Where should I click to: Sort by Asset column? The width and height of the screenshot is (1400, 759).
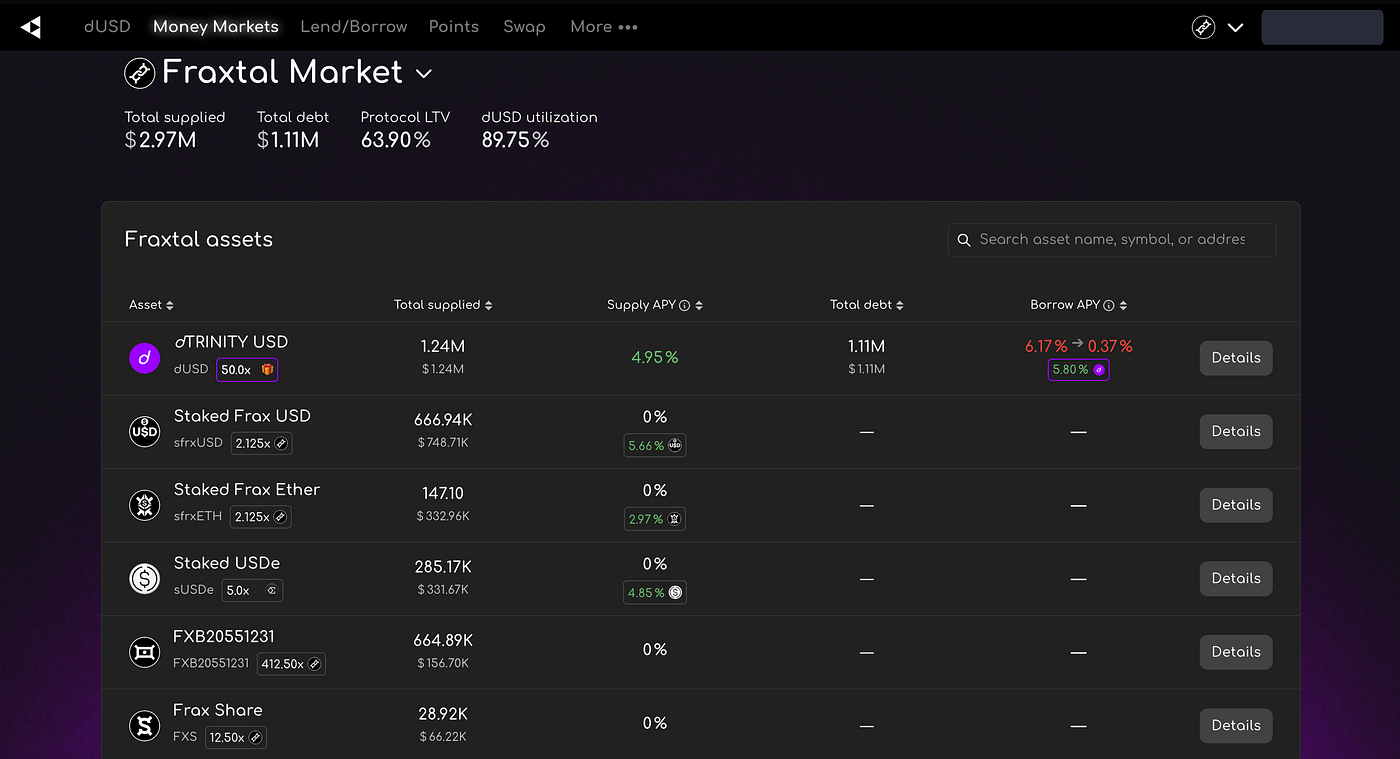[x=151, y=305]
